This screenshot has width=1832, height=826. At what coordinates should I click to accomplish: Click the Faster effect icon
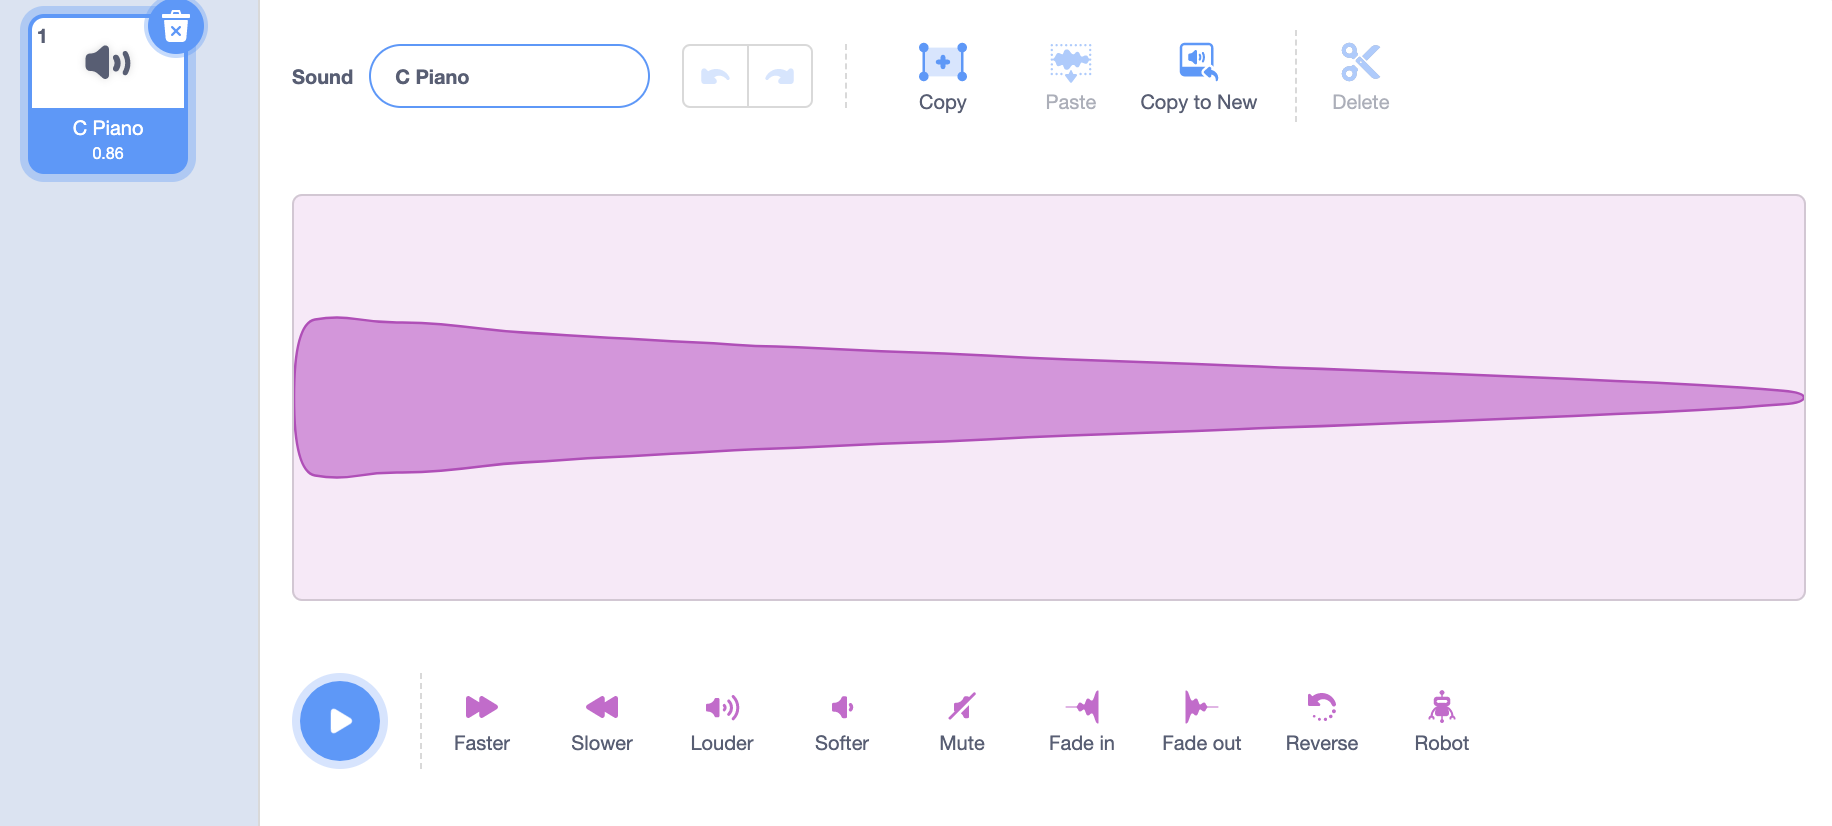click(481, 708)
